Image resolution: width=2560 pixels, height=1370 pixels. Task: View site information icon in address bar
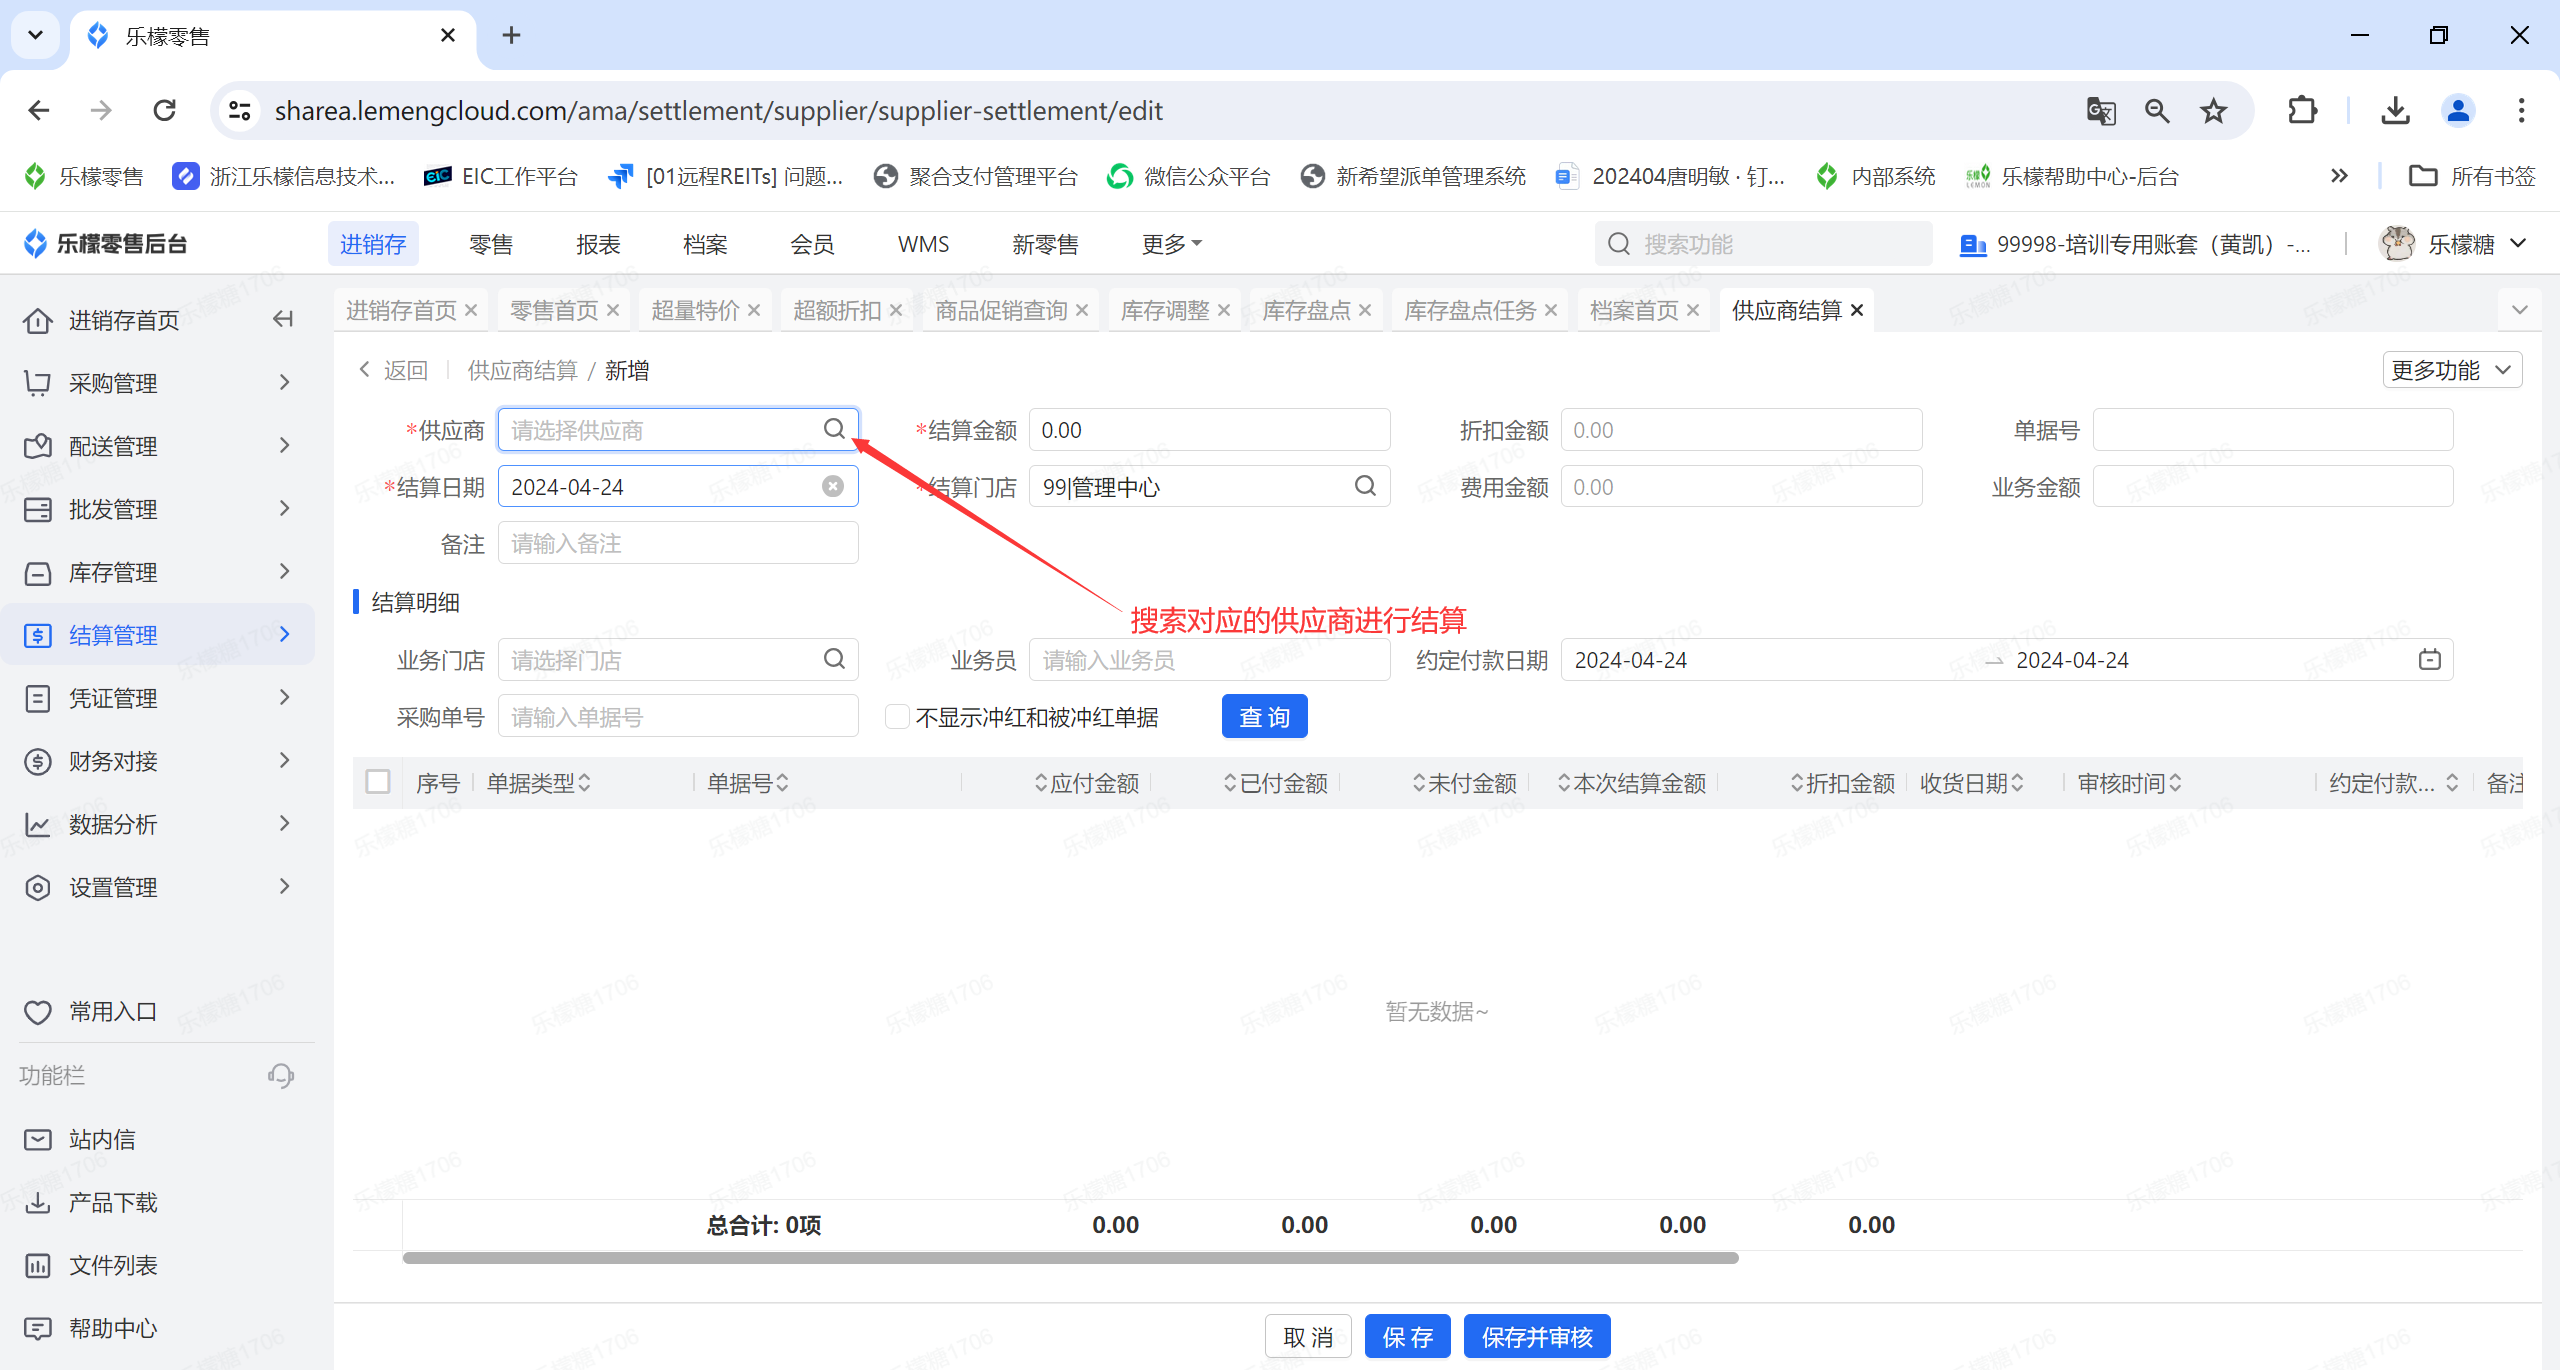tap(239, 110)
